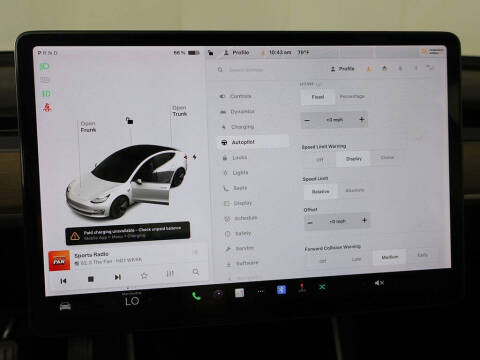Open the Lights settings section
Viewport: 480px width, 360px height.
[236, 172]
